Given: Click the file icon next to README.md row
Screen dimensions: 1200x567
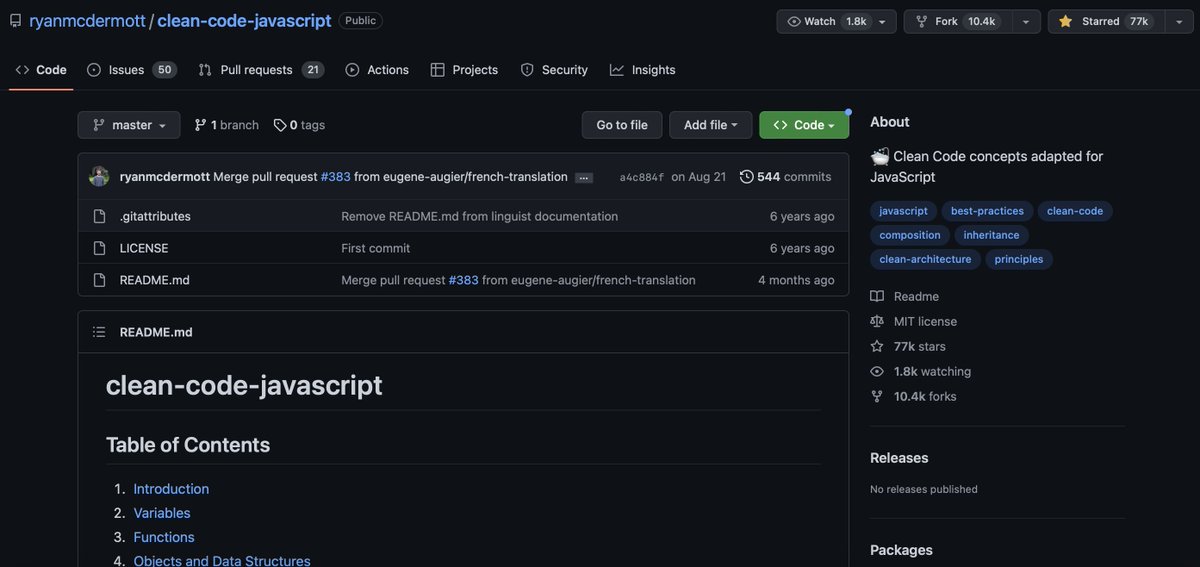Looking at the screenshot, I should click(99, 280).
